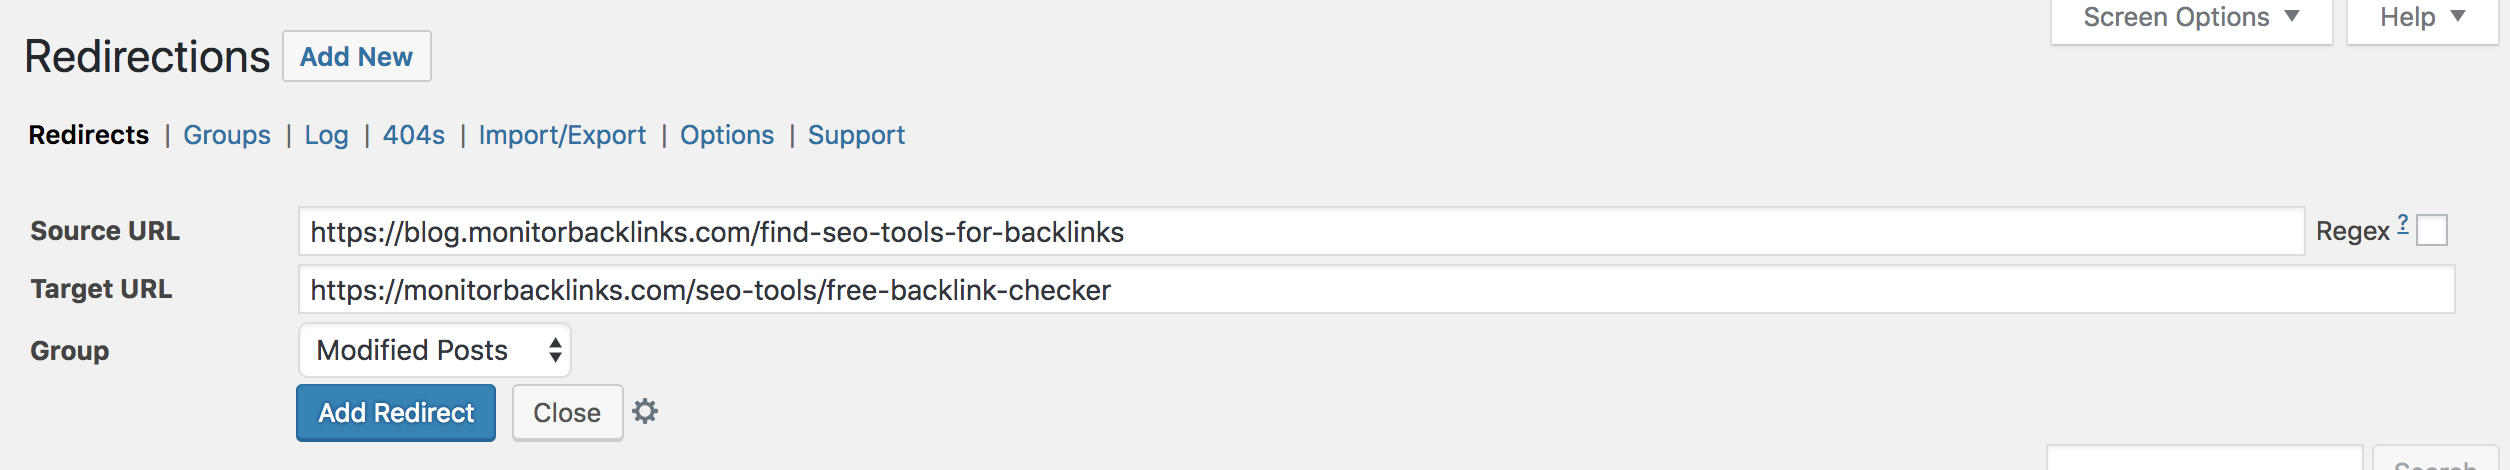Open the Log tab

click(326, 135)
